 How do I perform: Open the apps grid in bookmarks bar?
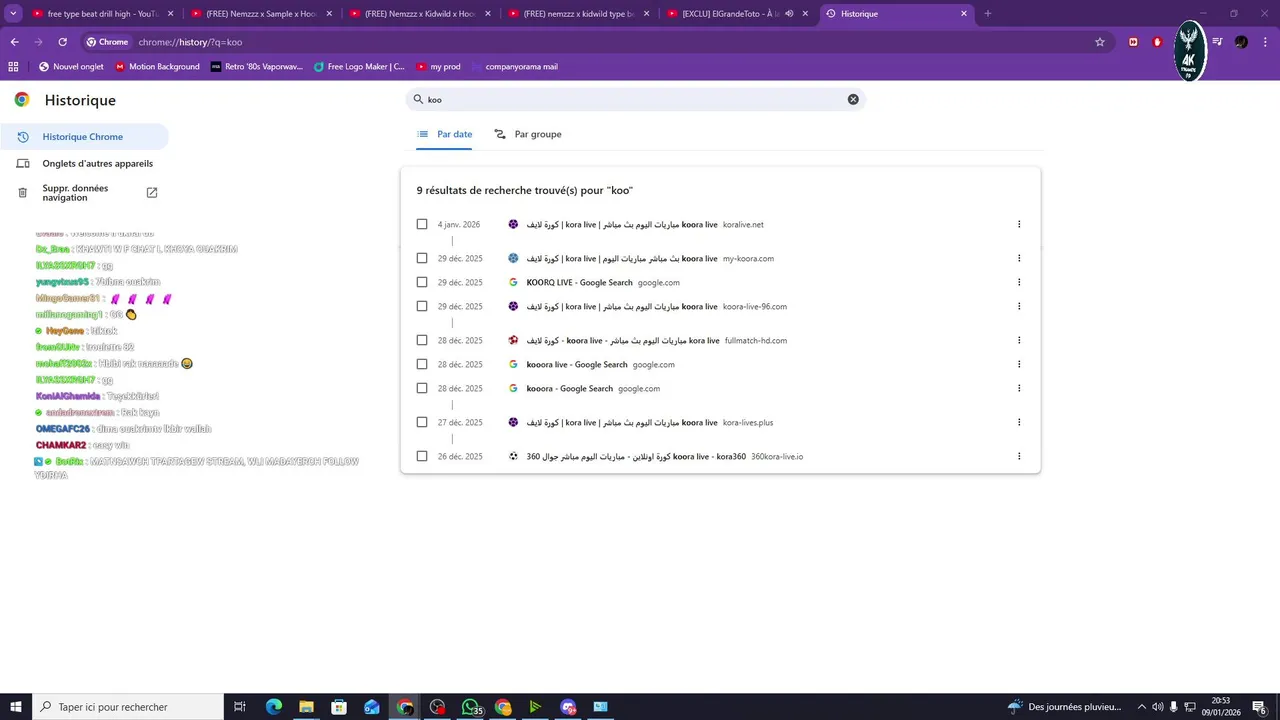click(x=13, y=67)
